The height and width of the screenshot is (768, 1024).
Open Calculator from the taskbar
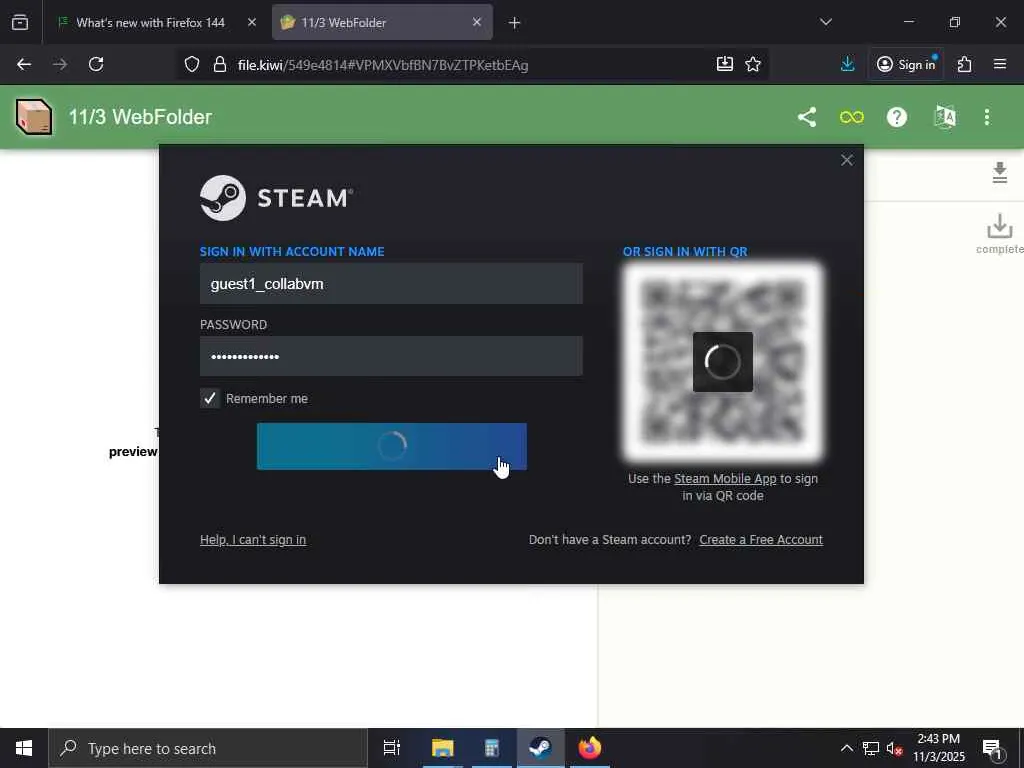pyautogui.click(x=492, y=748)
